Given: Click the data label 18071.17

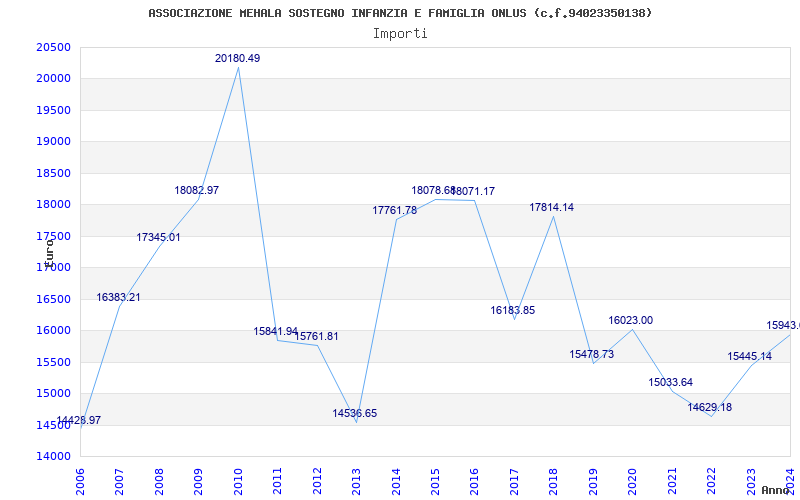Looking at the screenshot, I should point(473,191).
